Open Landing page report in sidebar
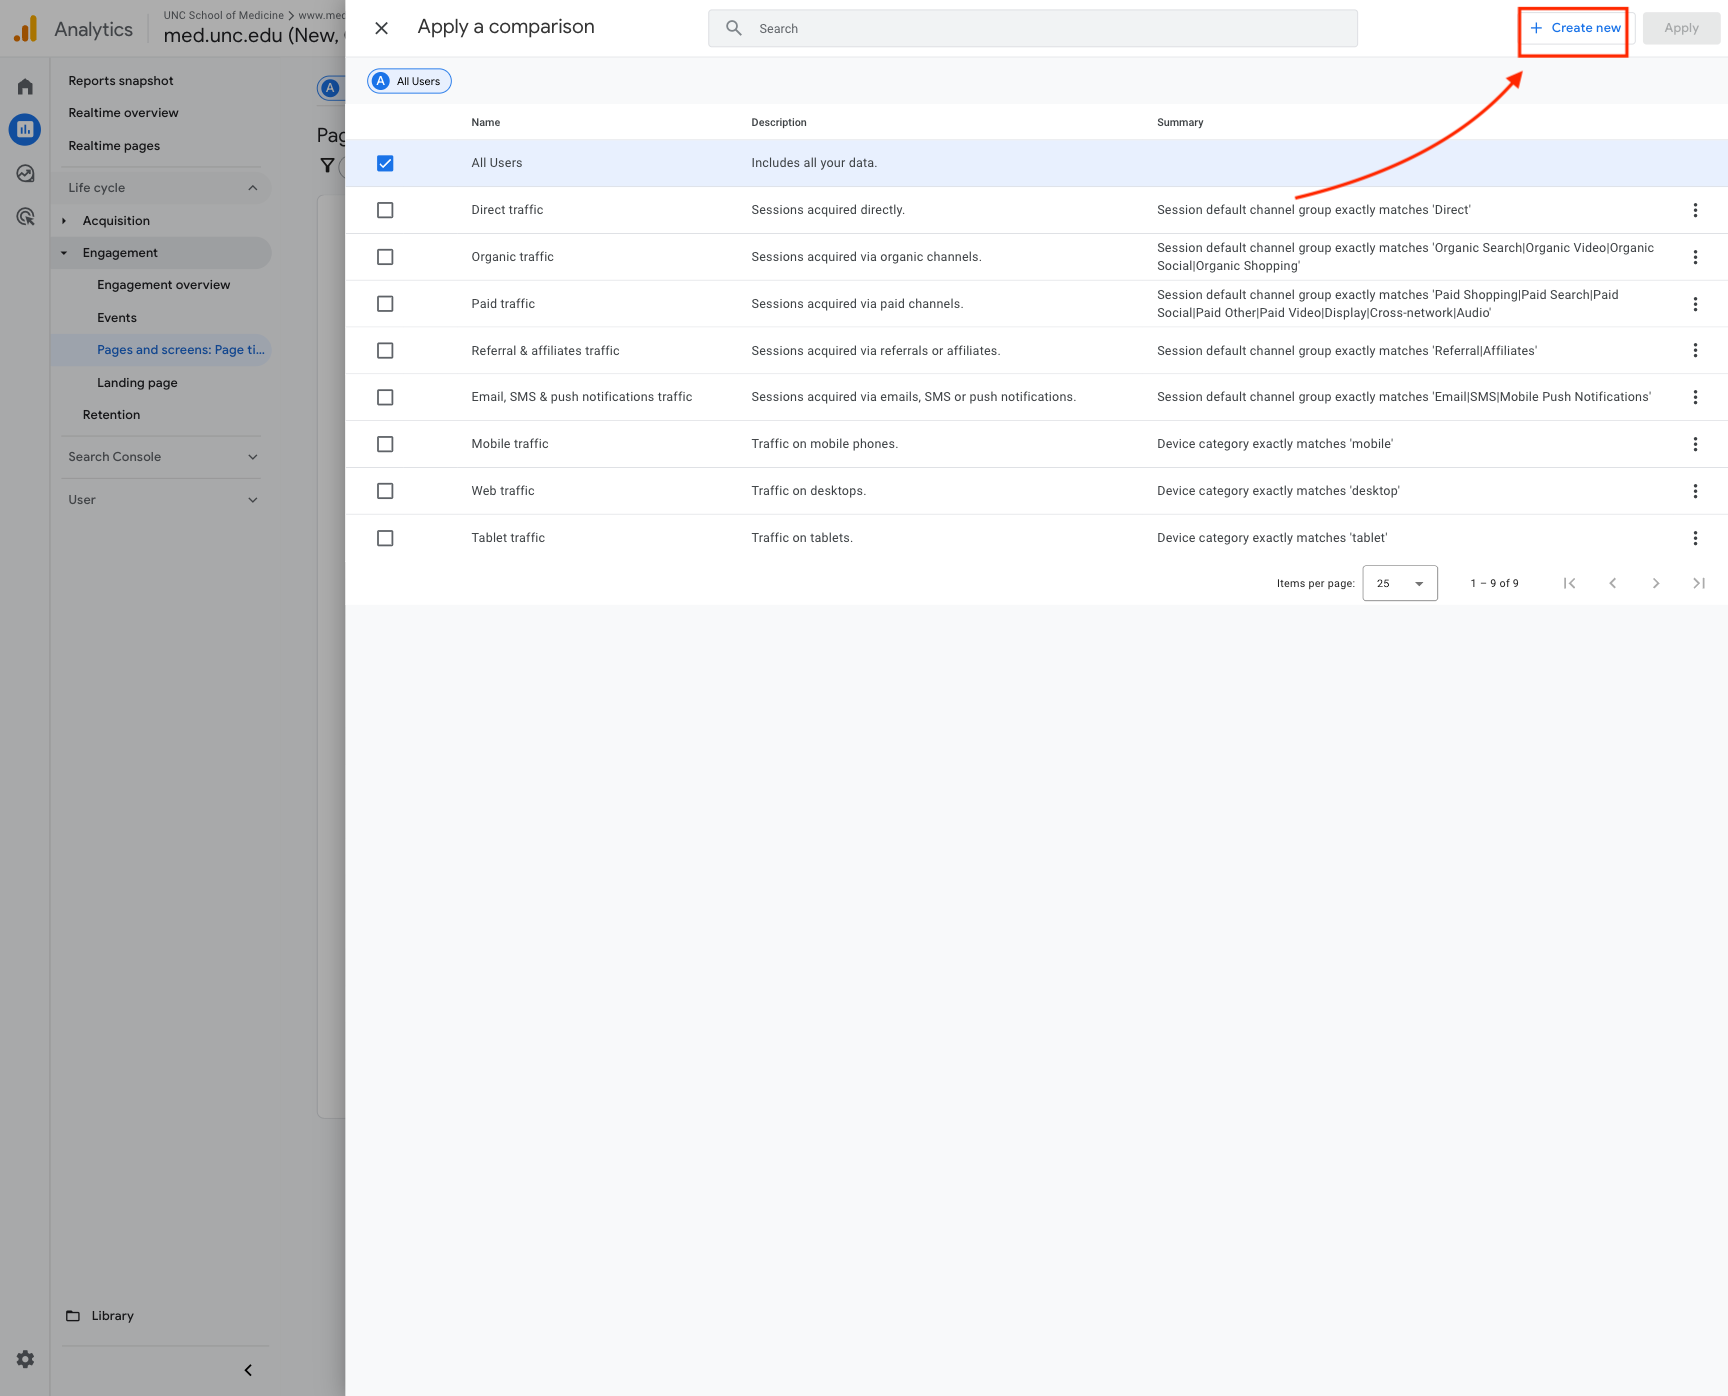Viewport: 1728px width, 1396px height. click(137, 383)
